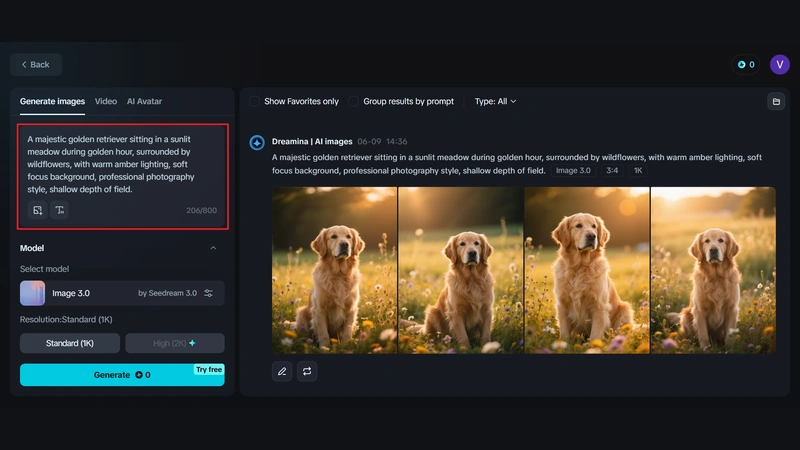
Task: Switch to the Video tab
Action: tap(106, 102)
